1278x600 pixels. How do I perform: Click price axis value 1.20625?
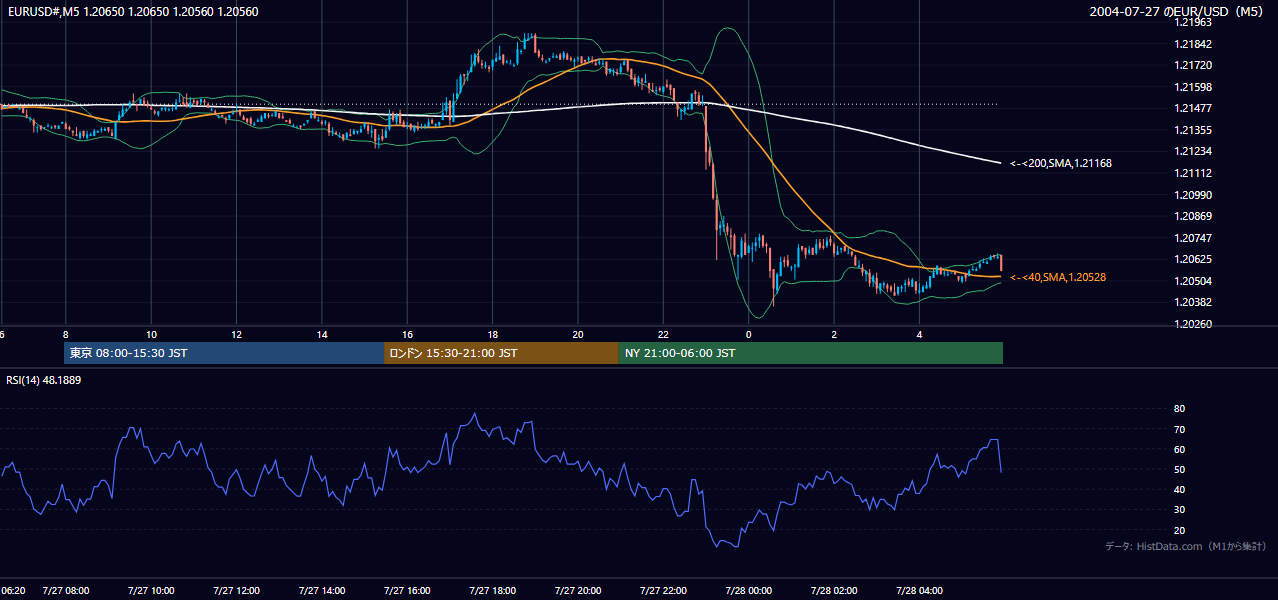1192,259
